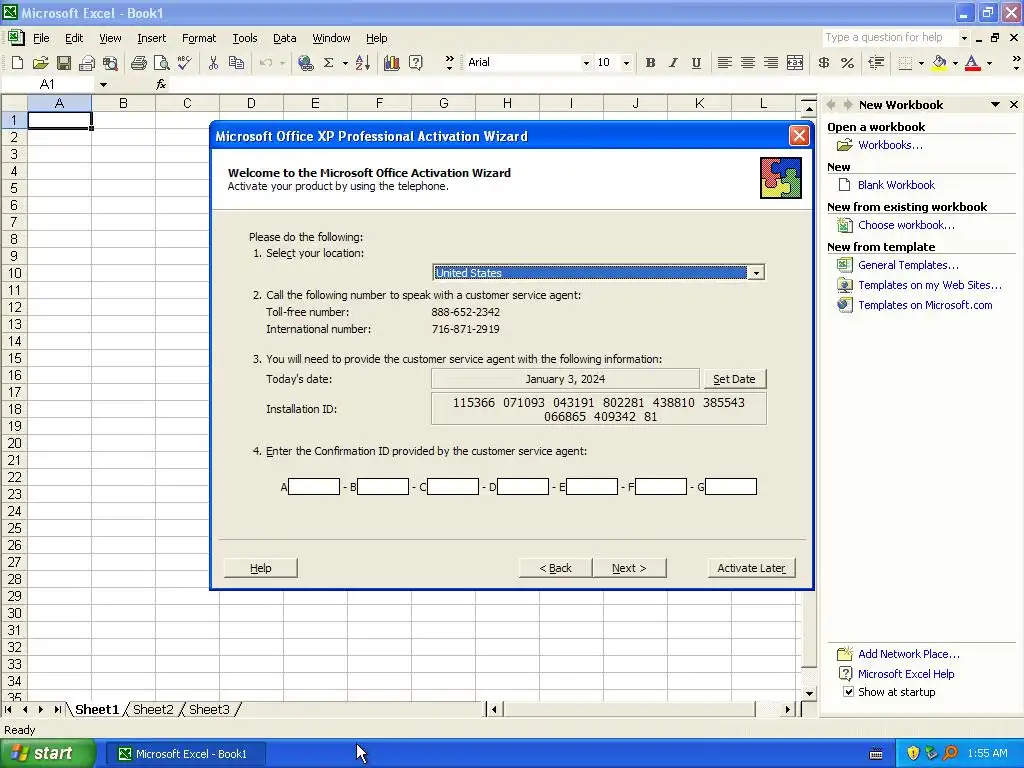
Task: Open the location dropdown showing United States
Action: pos(756,273)
